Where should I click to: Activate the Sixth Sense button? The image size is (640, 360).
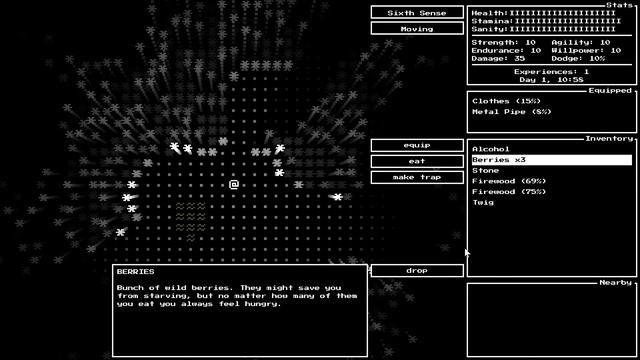click(x=417, y=13)
